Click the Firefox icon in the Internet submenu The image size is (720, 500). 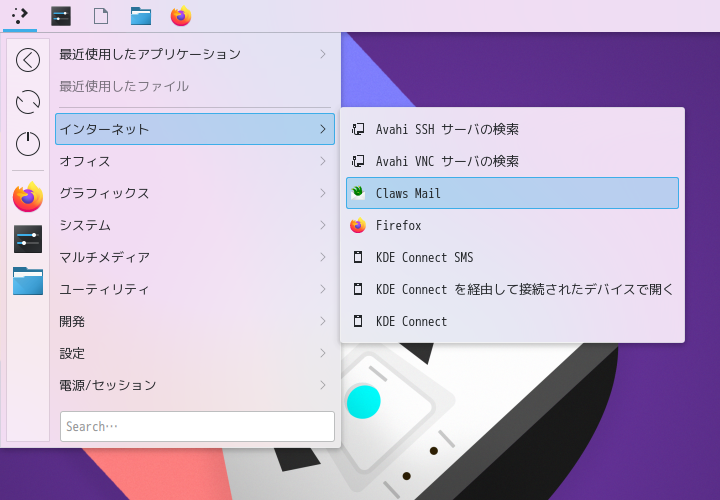[358, 225]
